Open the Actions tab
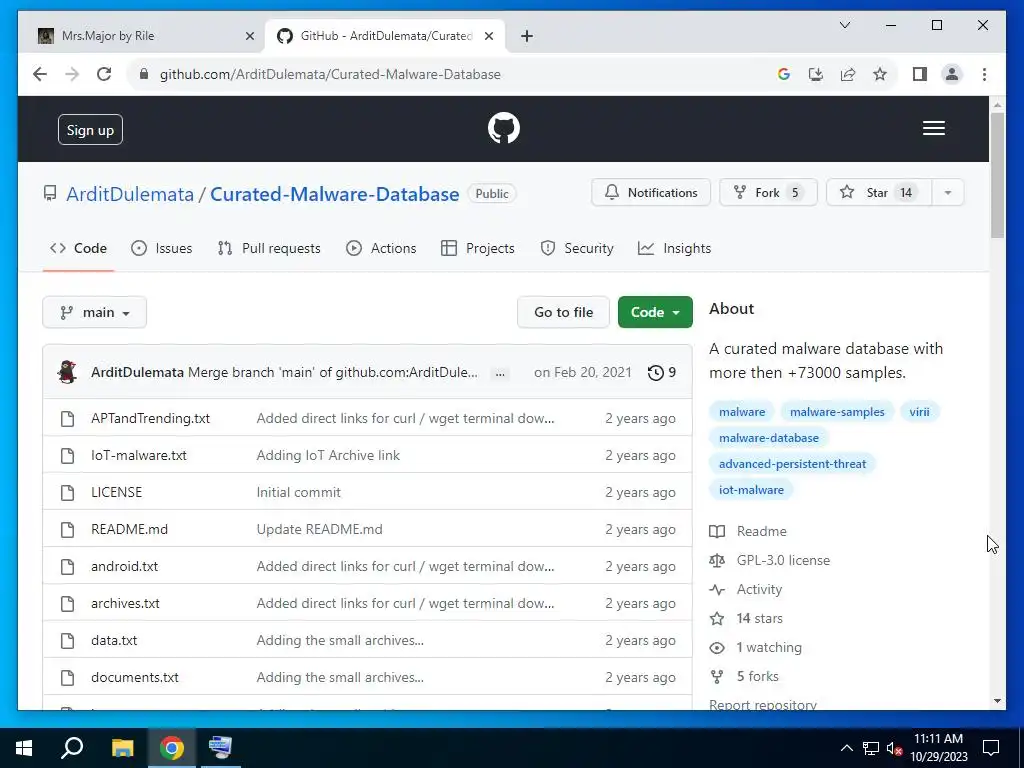Viewport: 1024px width, 768px height. [x=381, y=248]
